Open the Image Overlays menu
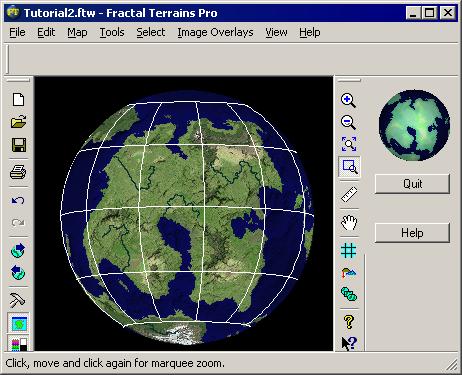 point(215,32)
